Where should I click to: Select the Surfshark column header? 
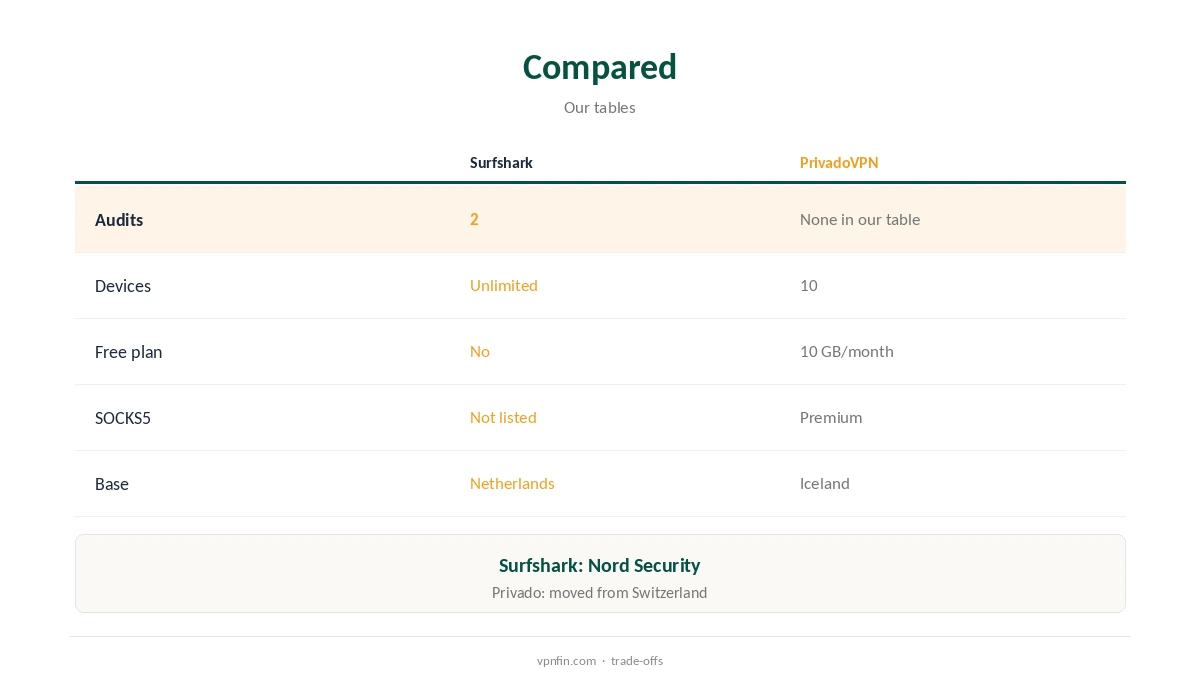tap(501, 163)
